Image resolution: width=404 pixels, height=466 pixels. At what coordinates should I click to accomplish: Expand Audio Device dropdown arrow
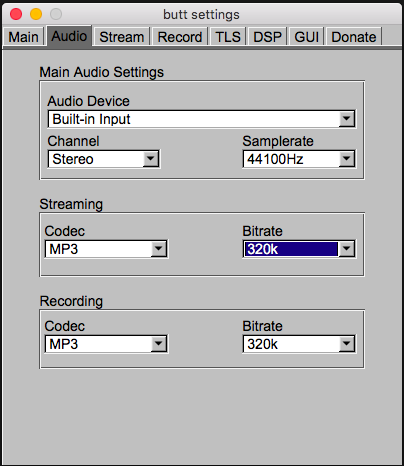tap(347, 119)
